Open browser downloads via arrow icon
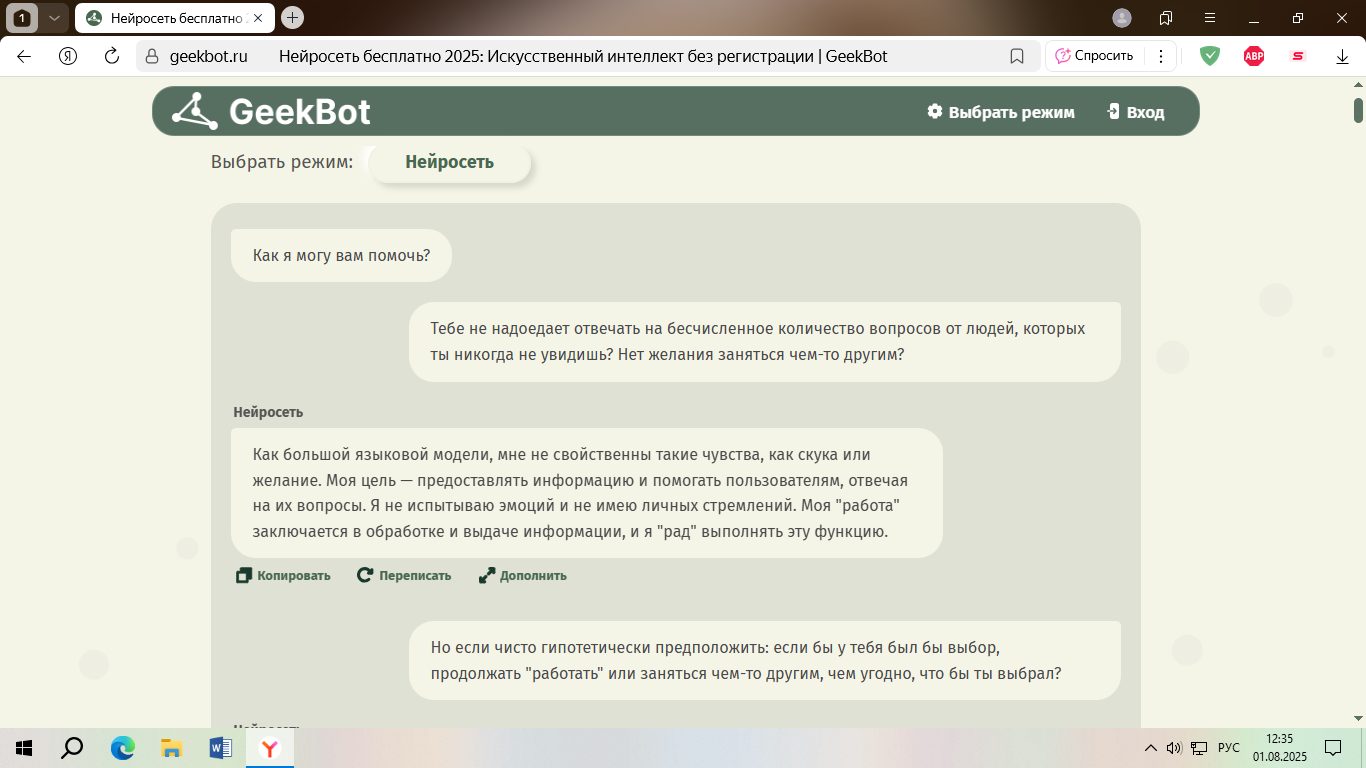This screenshot has width=1366, height=768. pos(1342,57)
